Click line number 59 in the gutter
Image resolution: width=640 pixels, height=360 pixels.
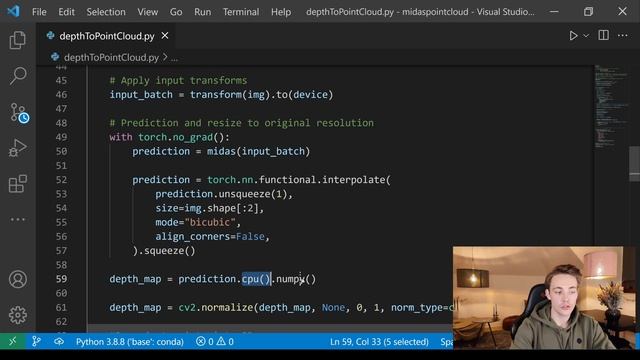61,279
